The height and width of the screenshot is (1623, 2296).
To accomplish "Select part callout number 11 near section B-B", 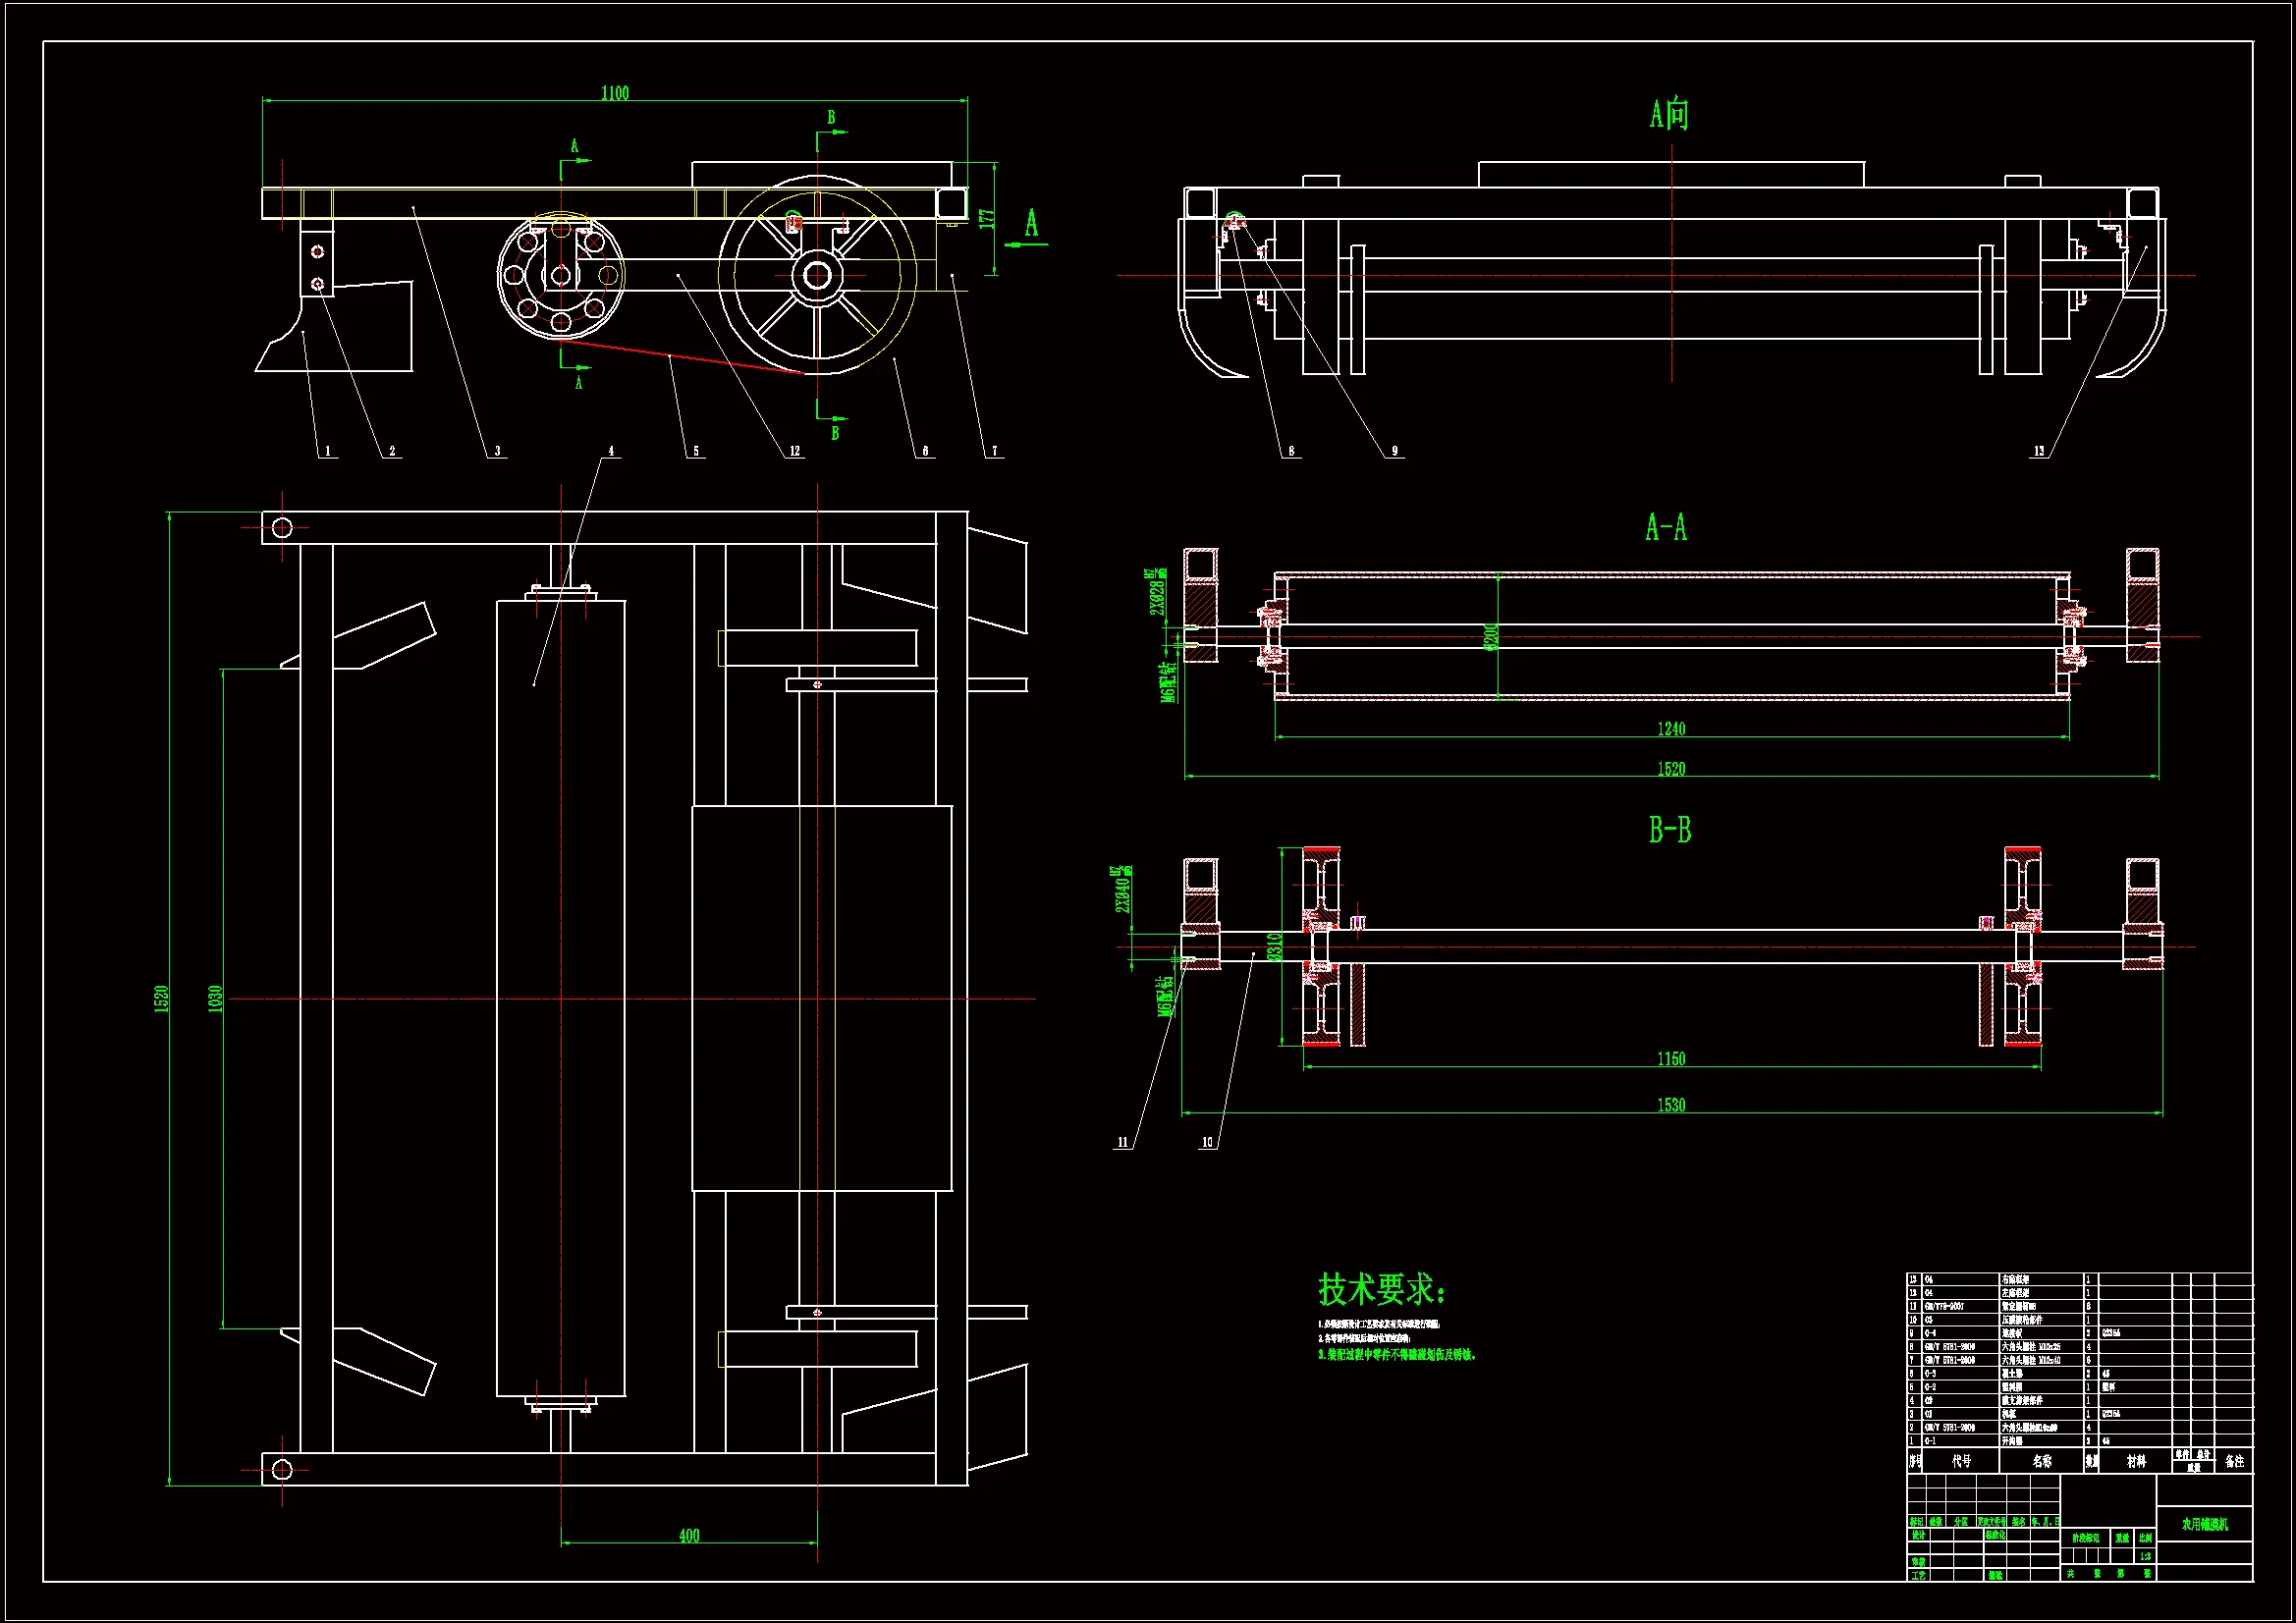I will coord(1122,1142).
